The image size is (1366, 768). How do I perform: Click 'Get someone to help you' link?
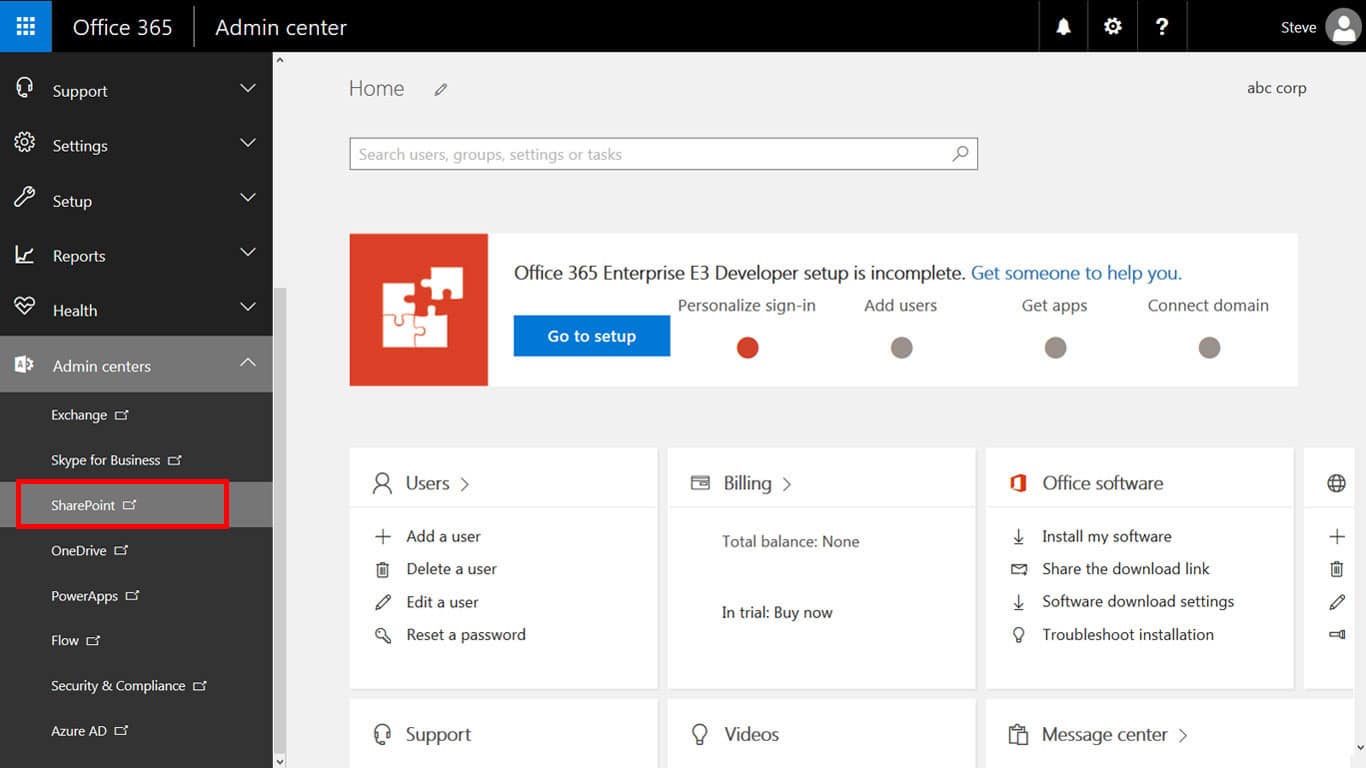tap(1076, 273)
